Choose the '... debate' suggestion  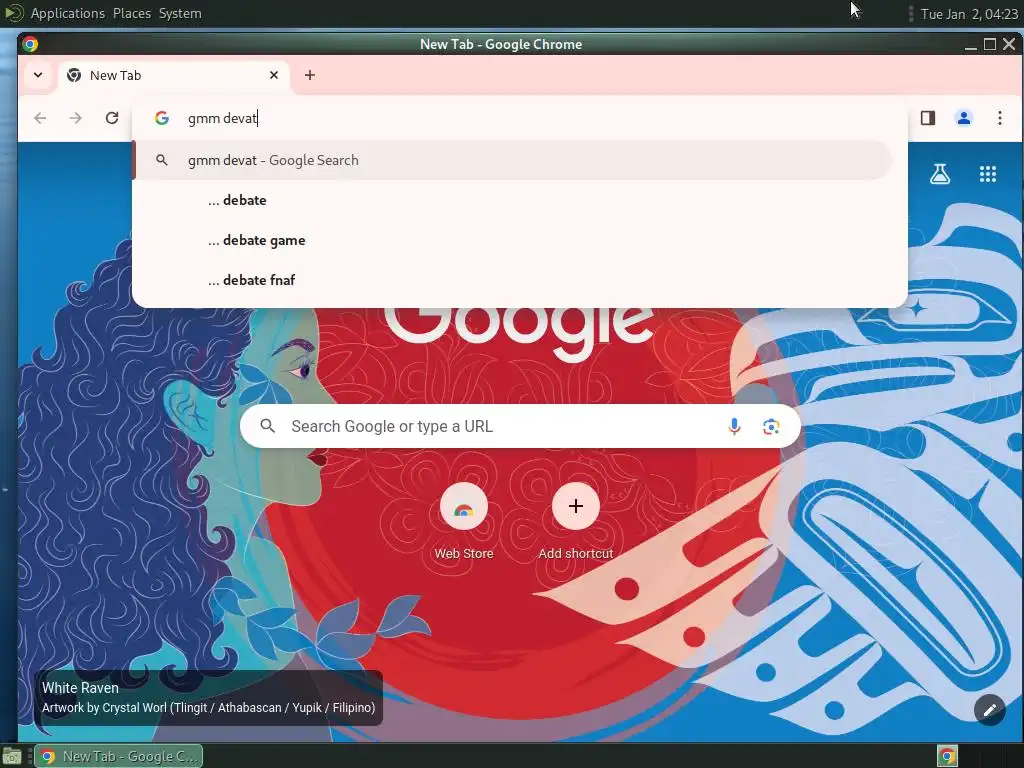pos(513,200)
